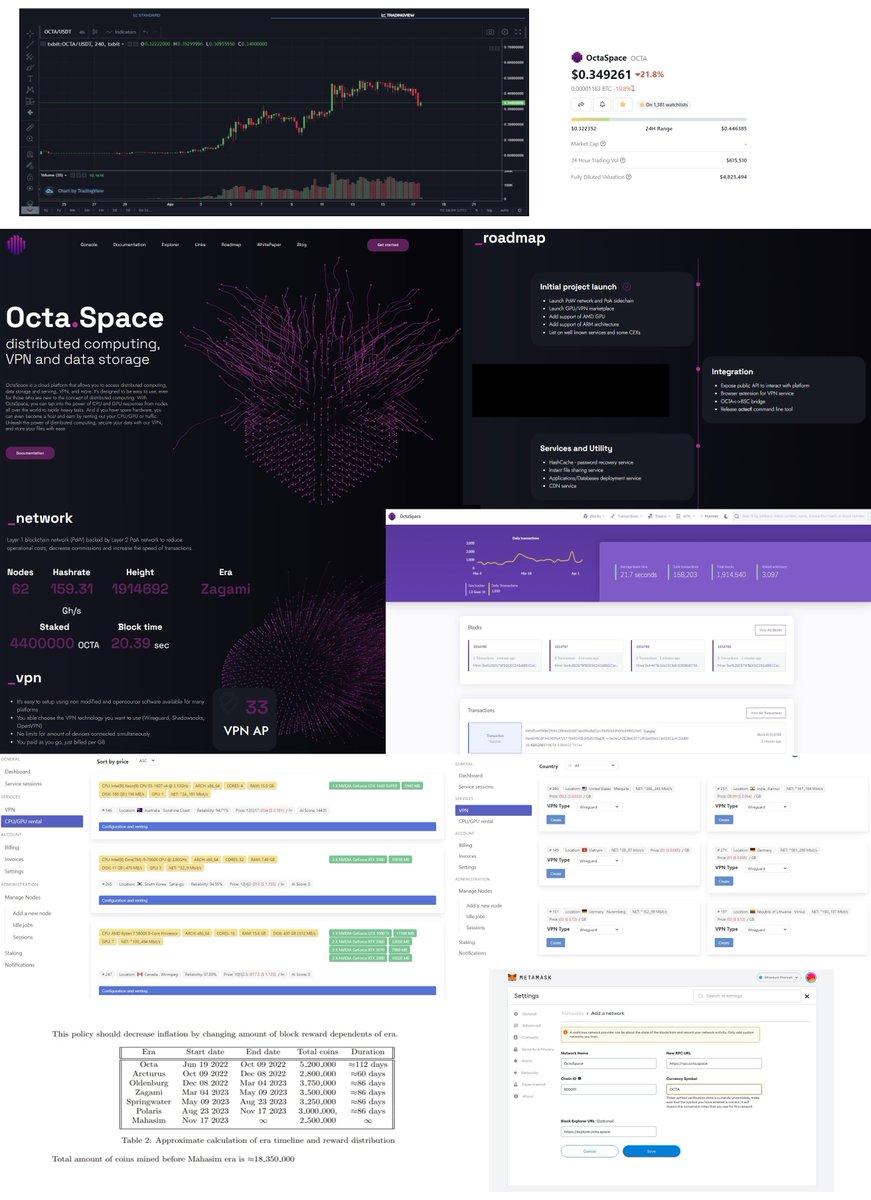Open Indicators in the OCTA/USDT chart toolbar
The height and width of the screenshot is (1200, 871).
click(121, 31)
